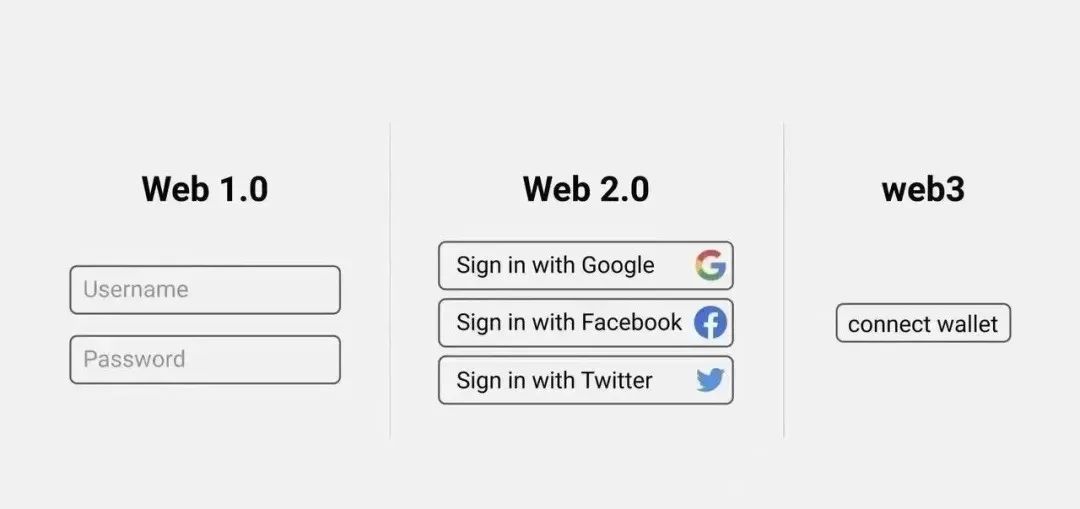The width and height of the screenshot is (1080, 509).
Task: Click the "Password" placeholder text
Action: (x=134, y=360)
